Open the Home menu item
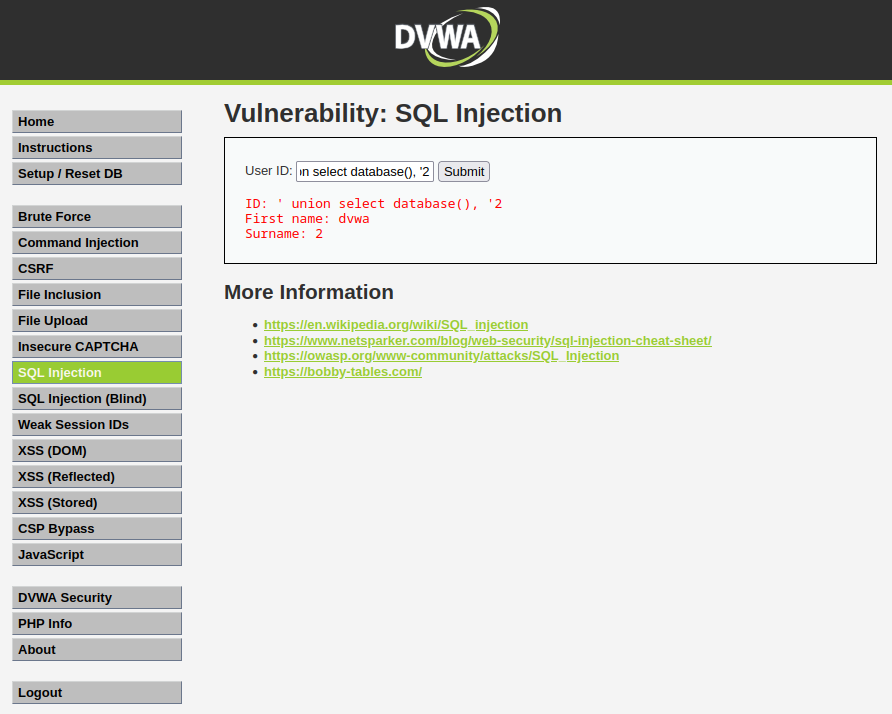 pos(97,122)
